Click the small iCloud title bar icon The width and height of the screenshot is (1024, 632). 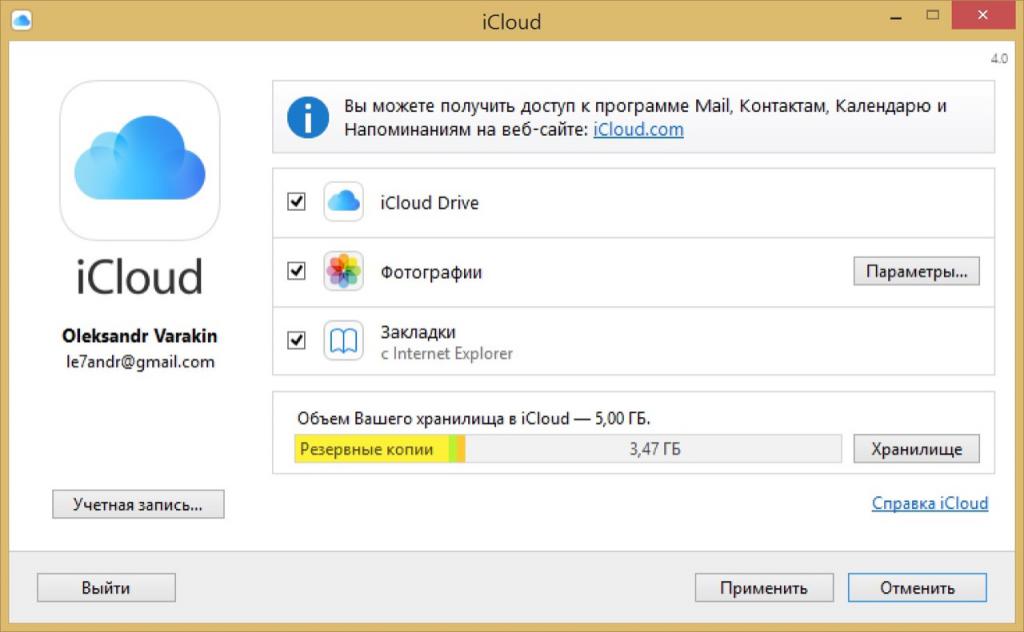pyautogui.click(x=21, y=20)
